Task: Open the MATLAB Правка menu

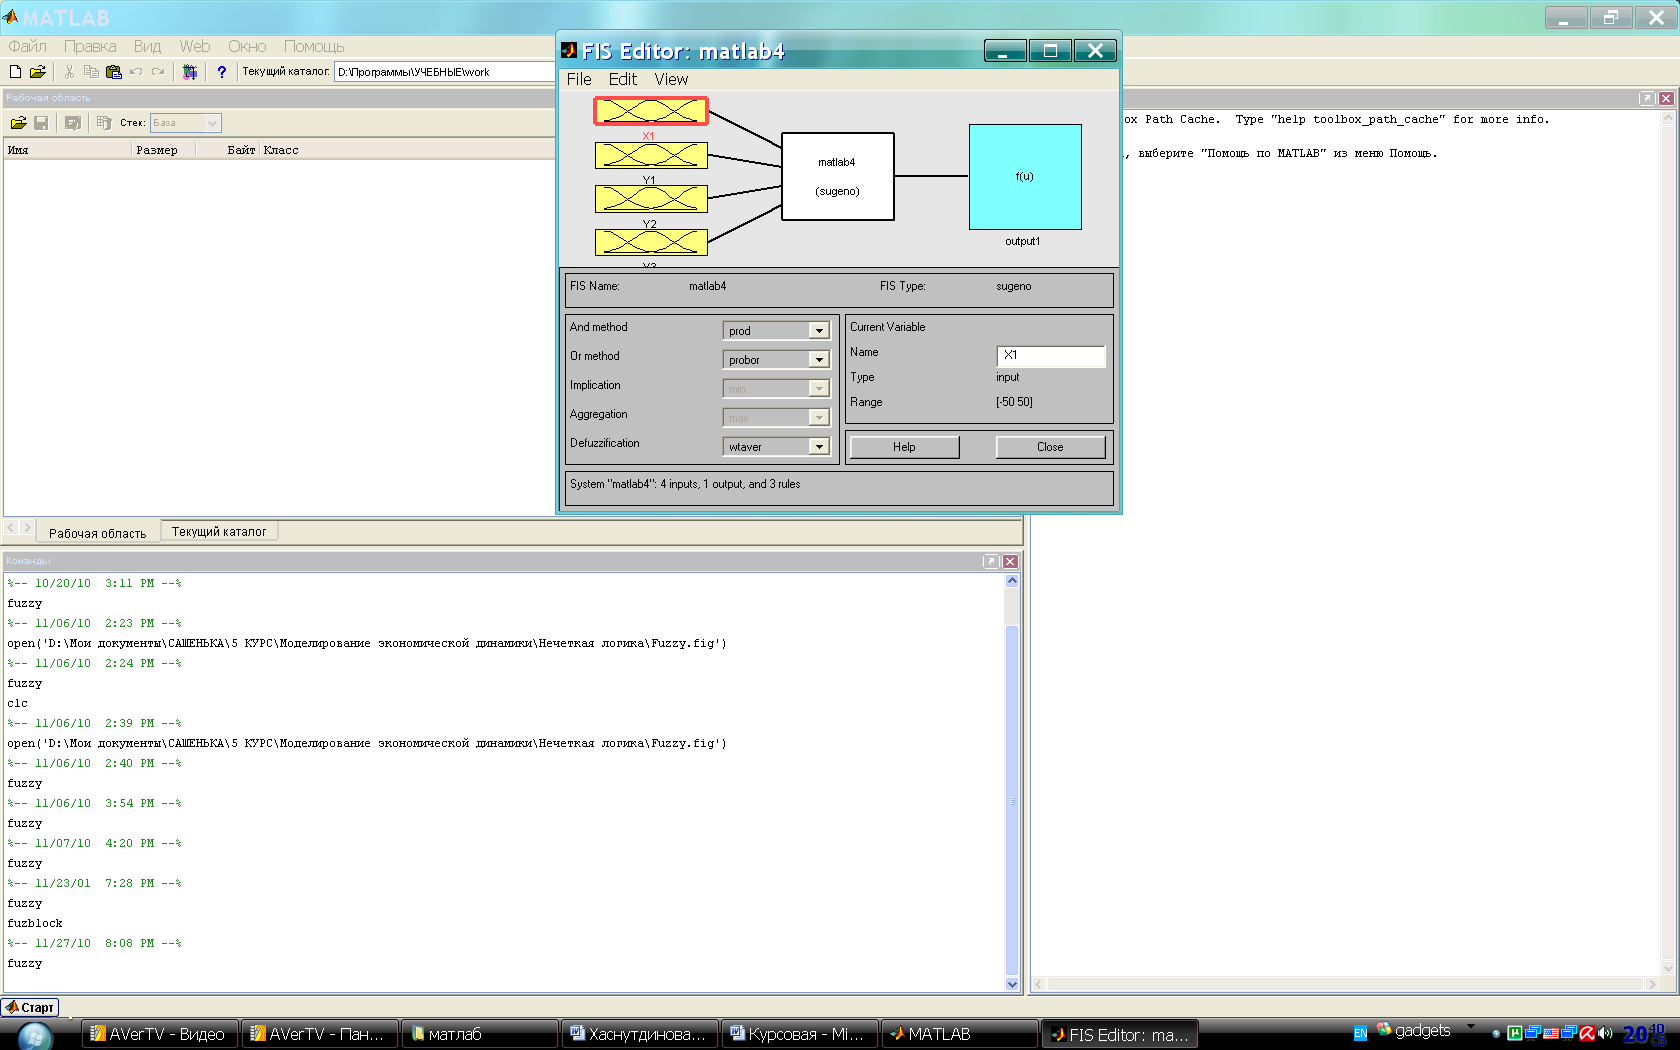Action: [90, 46]
